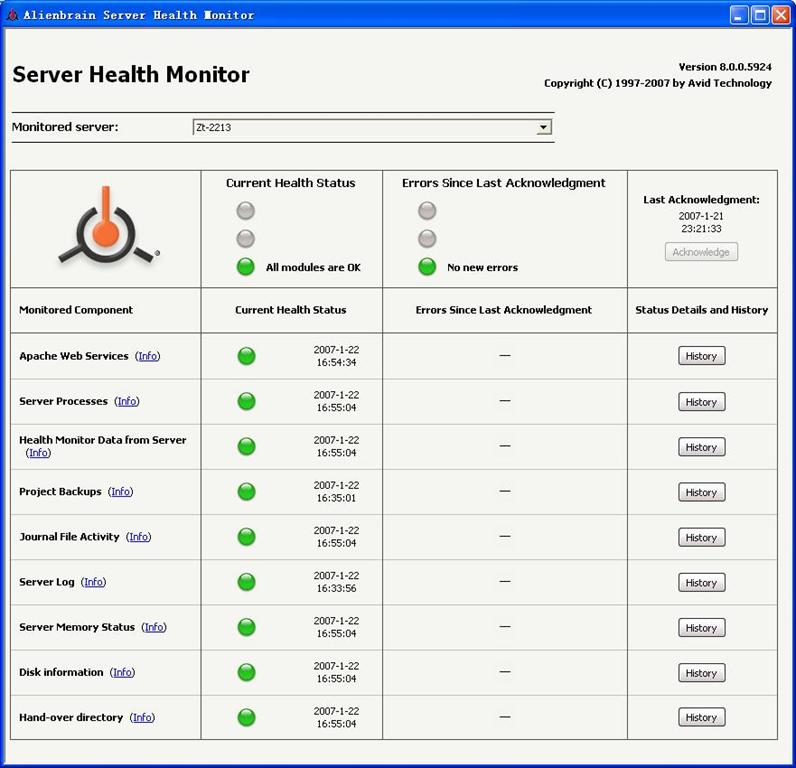Open the Info link for Disk information
Screen dimensions: 796x768
pyautogui.click(x=122, y=672)
